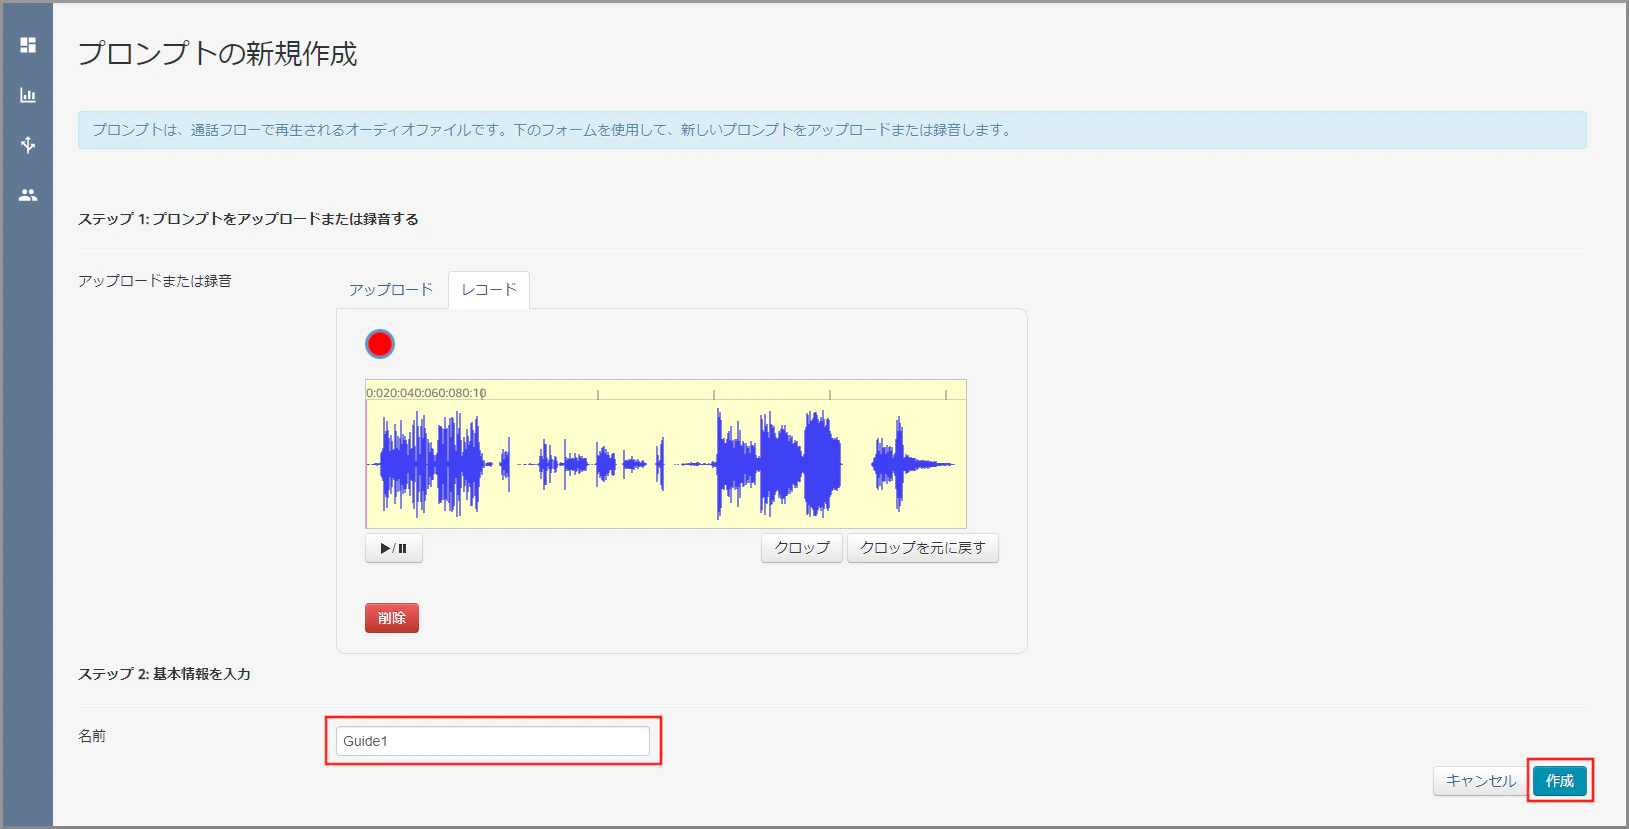The image size is (1629, 829).
Task: Open the users icon in sidebar
Action: pyautogui.click(x=28, y=195)
